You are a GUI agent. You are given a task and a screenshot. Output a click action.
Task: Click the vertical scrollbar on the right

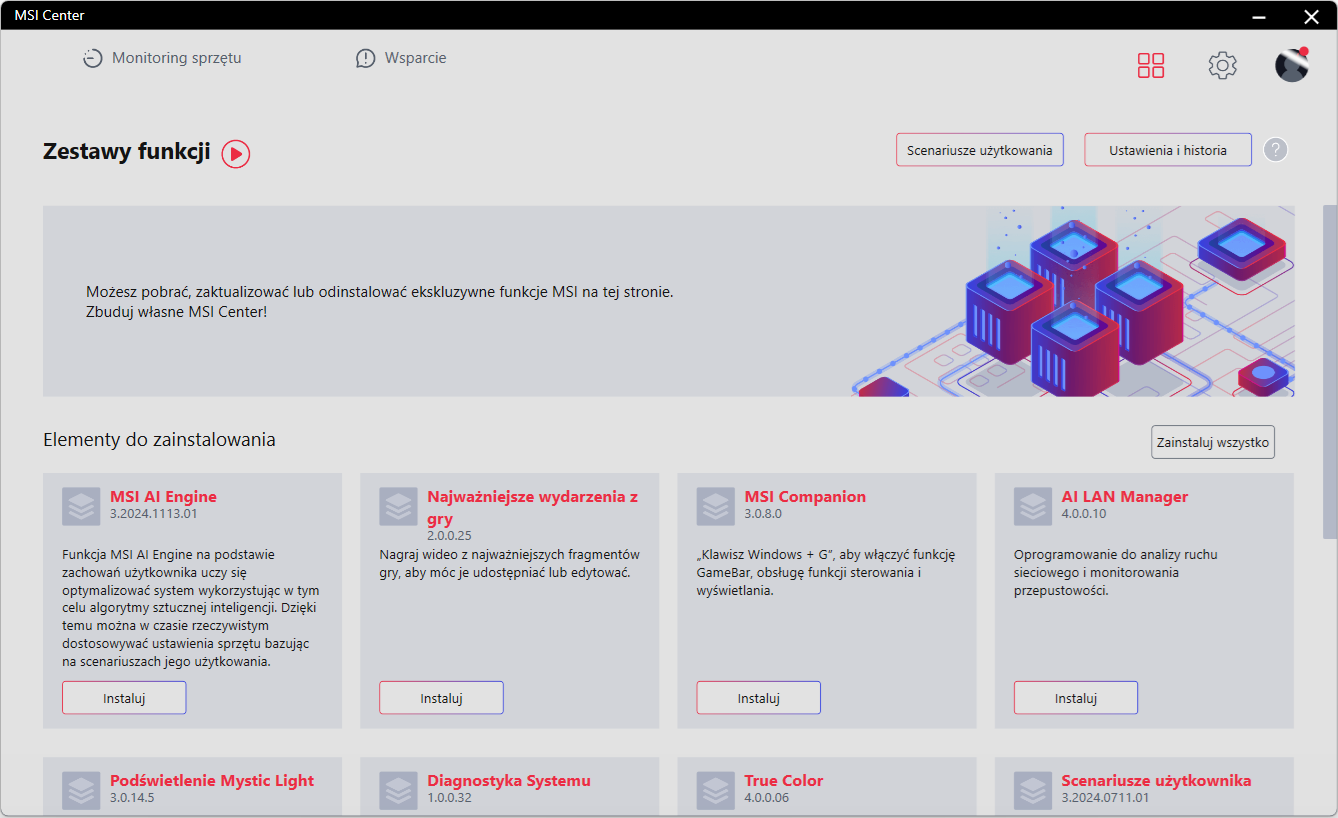point(1329,372)
